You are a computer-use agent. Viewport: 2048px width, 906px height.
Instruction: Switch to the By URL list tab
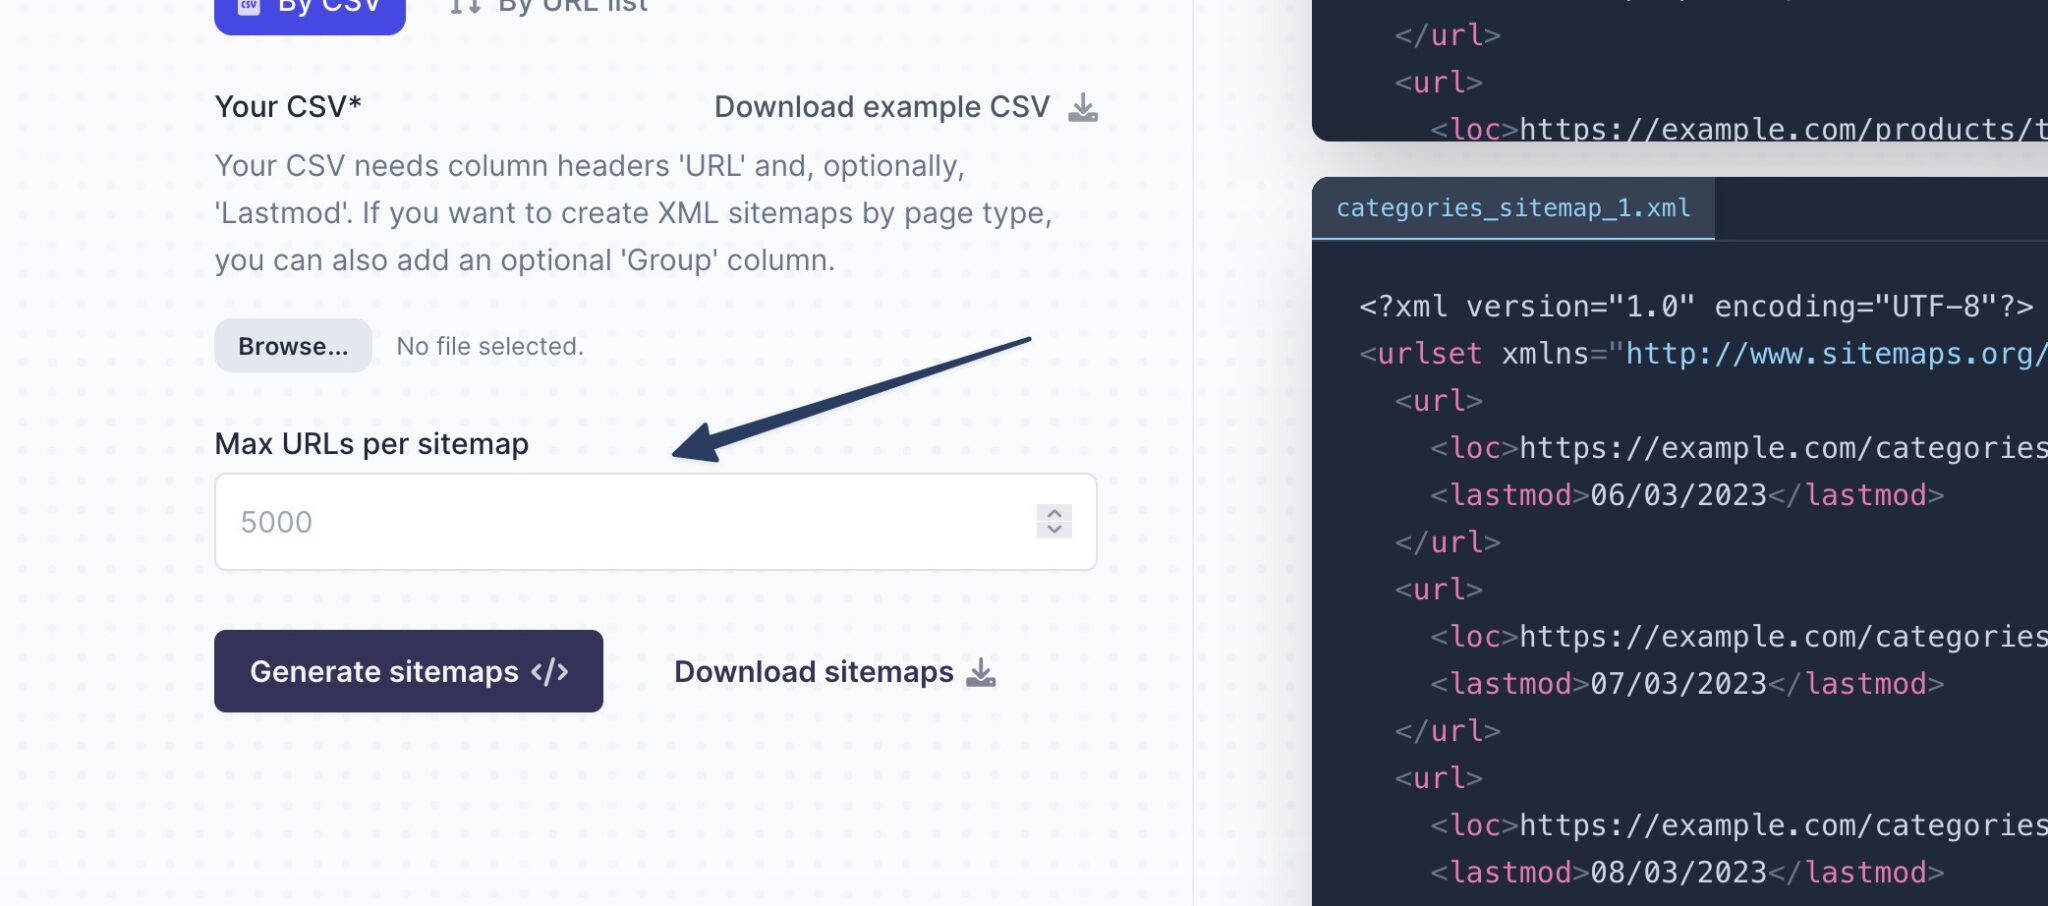[x=549, y=8]
